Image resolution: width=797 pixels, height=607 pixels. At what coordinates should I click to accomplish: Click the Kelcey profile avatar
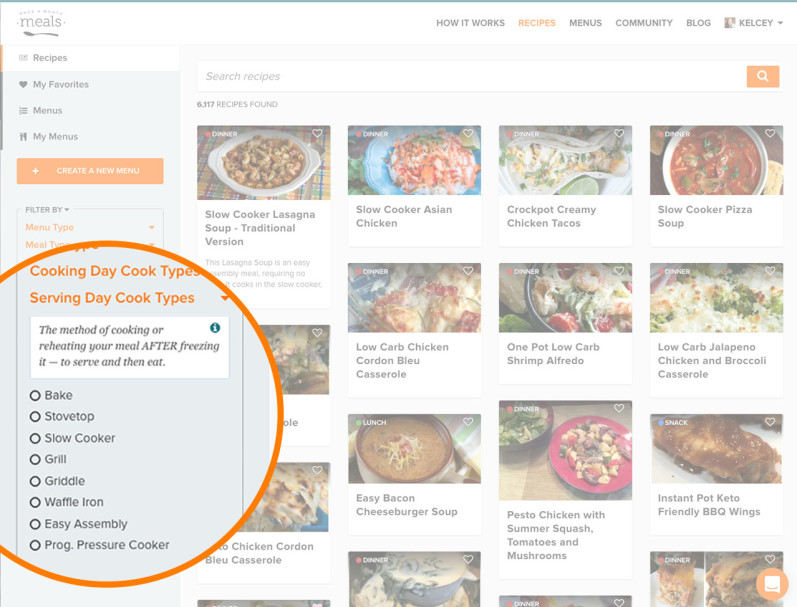point(729,23)
